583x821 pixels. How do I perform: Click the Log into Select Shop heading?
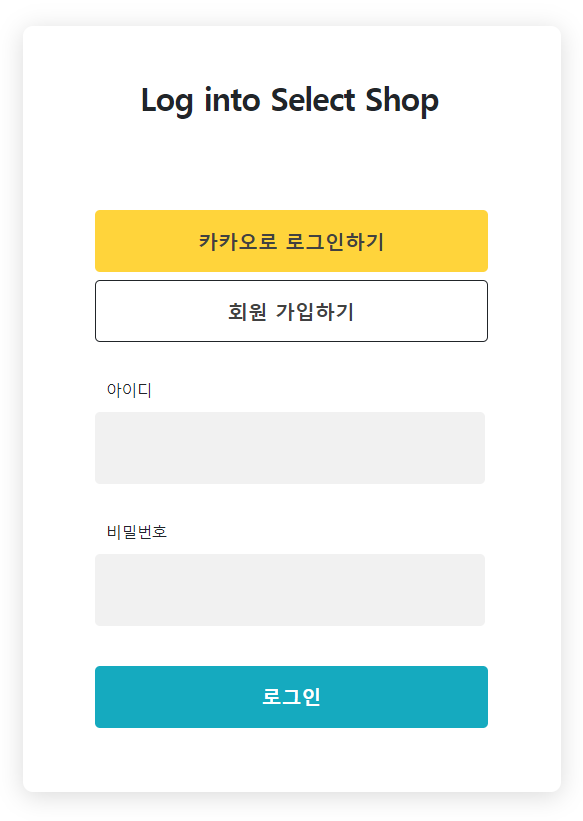tap(291, 100)
